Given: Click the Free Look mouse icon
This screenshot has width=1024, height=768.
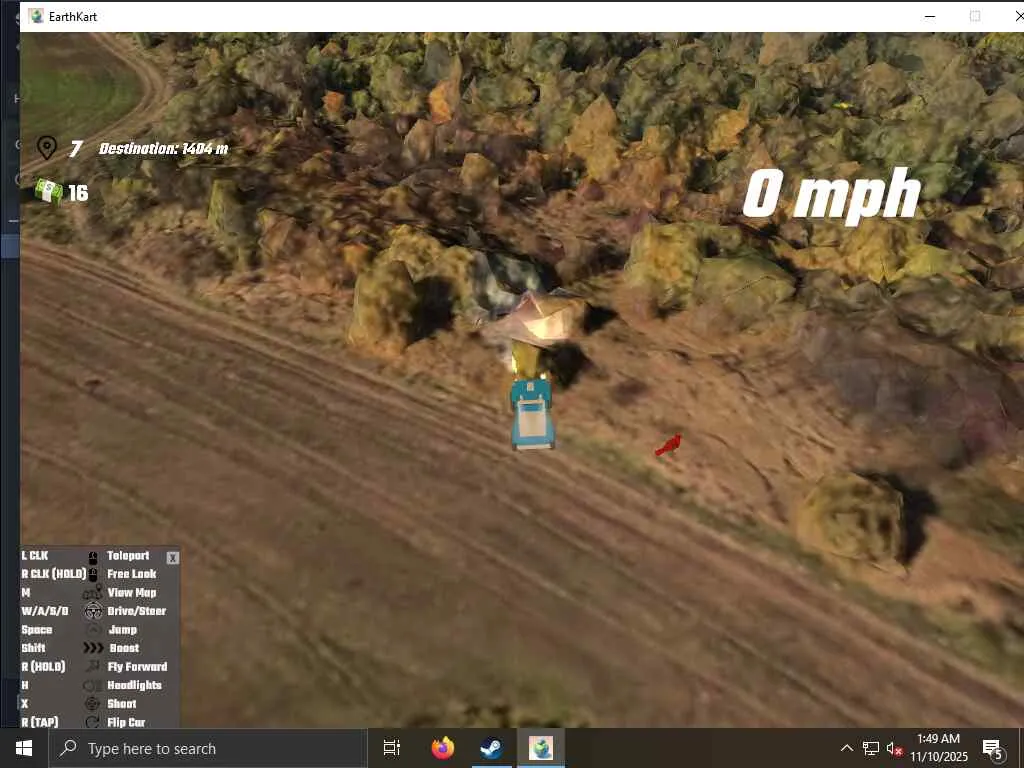Looking at the screenshot, I should pyautogui.click(x=93, y=575).
